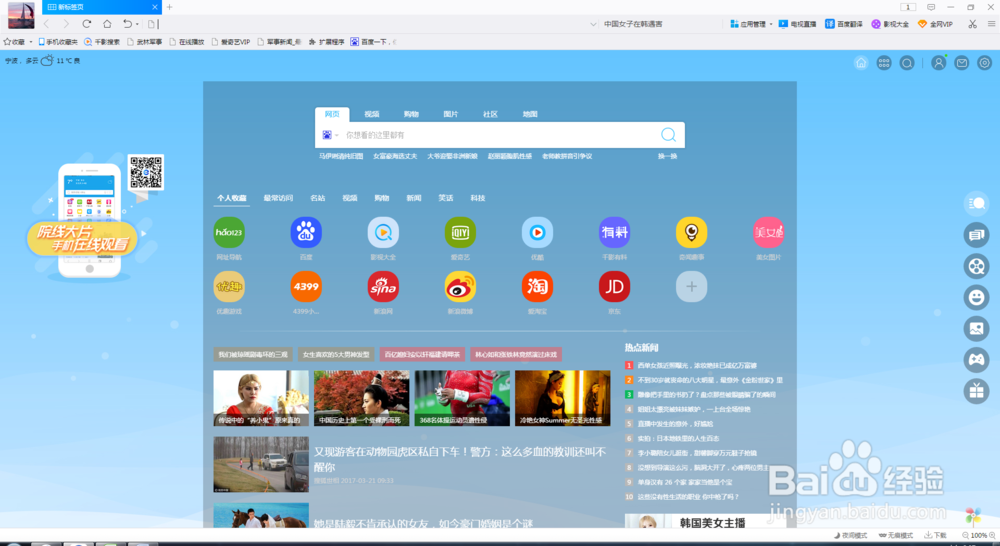Open the hamburger main menu icon
The image size is (1000, 546).
point(992,24)
